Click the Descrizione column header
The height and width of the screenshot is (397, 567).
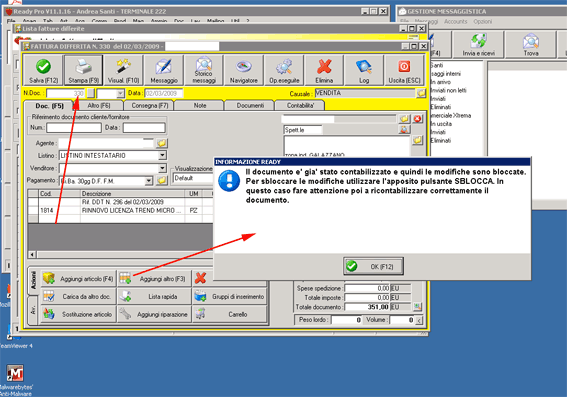(x=132, y=193)
